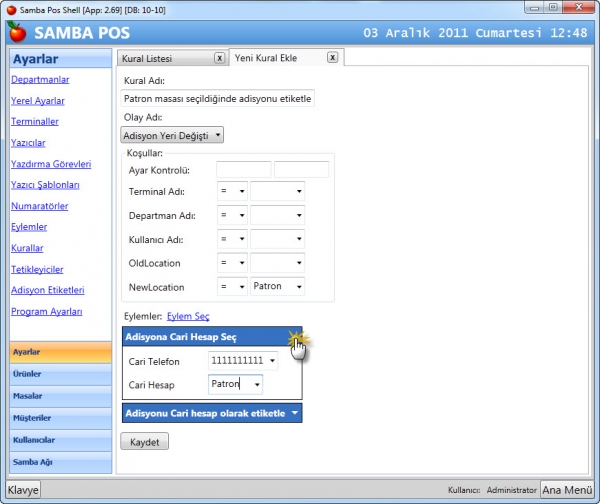Open Yazdırma Görevleri link
The height and width of the screenshot is (504, 600).
51,164
